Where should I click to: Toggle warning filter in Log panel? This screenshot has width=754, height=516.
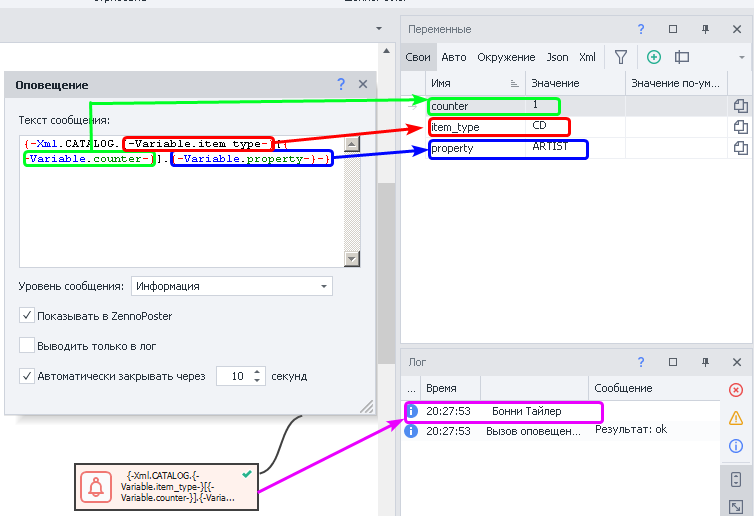[736, 418]
